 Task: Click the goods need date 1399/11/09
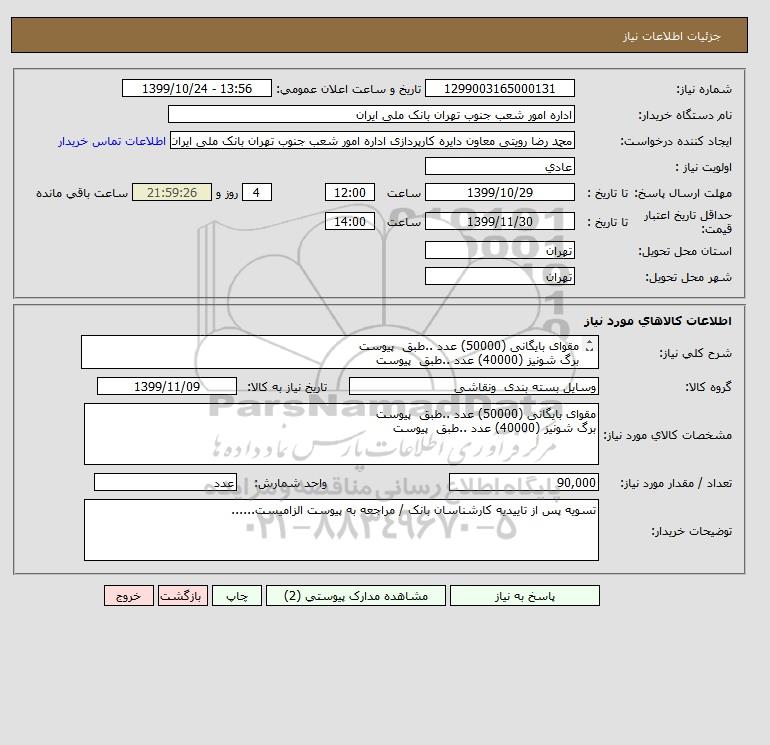167,386
